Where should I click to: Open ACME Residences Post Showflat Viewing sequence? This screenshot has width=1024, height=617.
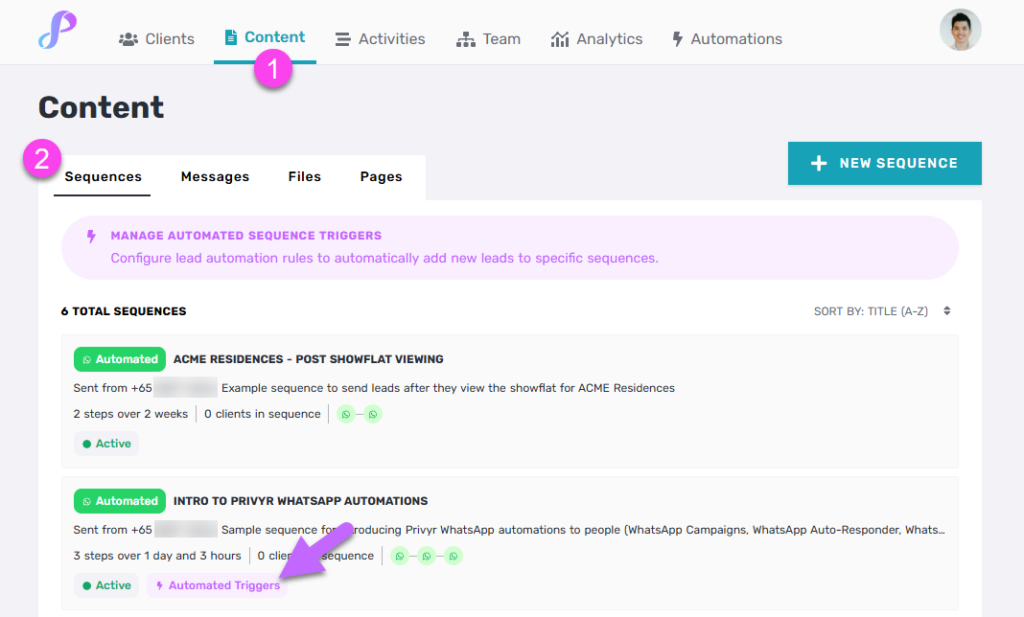tap(308, 359)
